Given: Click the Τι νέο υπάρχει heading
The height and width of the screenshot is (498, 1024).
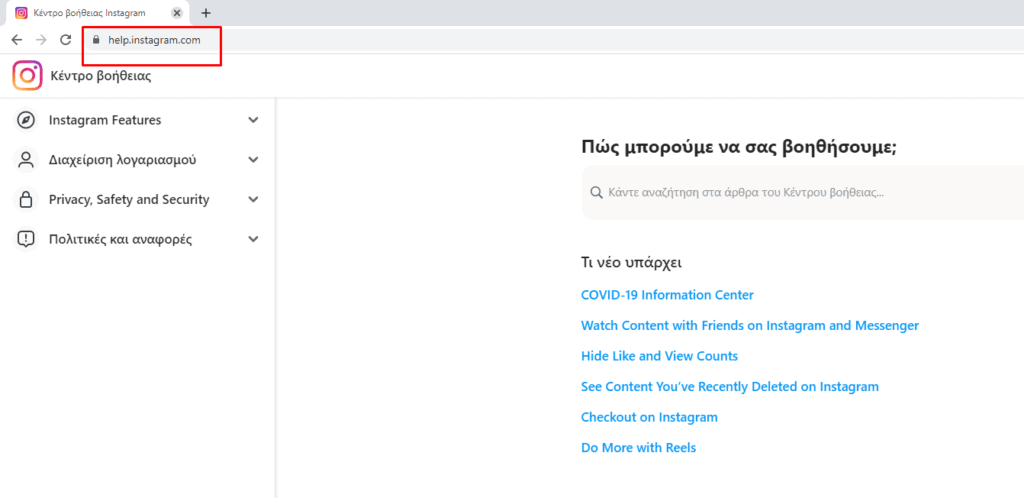Looking at the screenshot, I should pos(631,263).
